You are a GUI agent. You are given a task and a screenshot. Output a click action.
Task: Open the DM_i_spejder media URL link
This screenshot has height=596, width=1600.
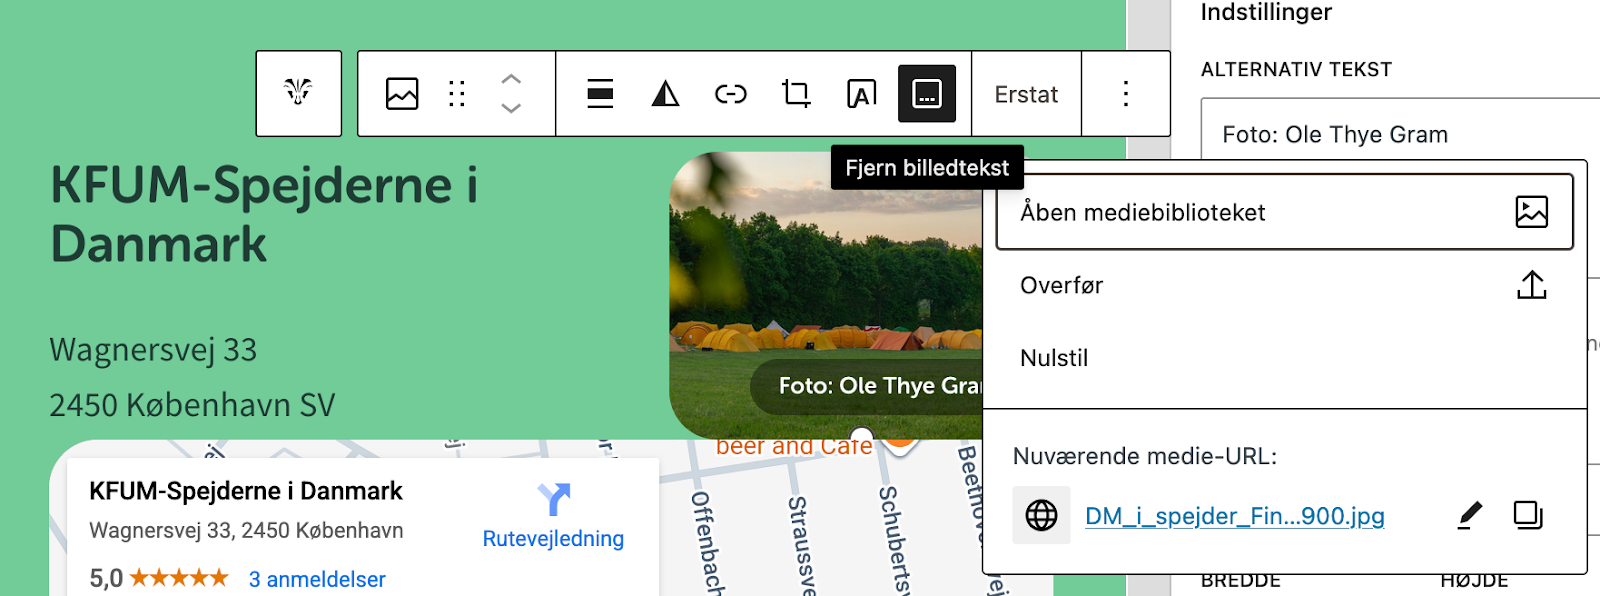coord(1234,516)
